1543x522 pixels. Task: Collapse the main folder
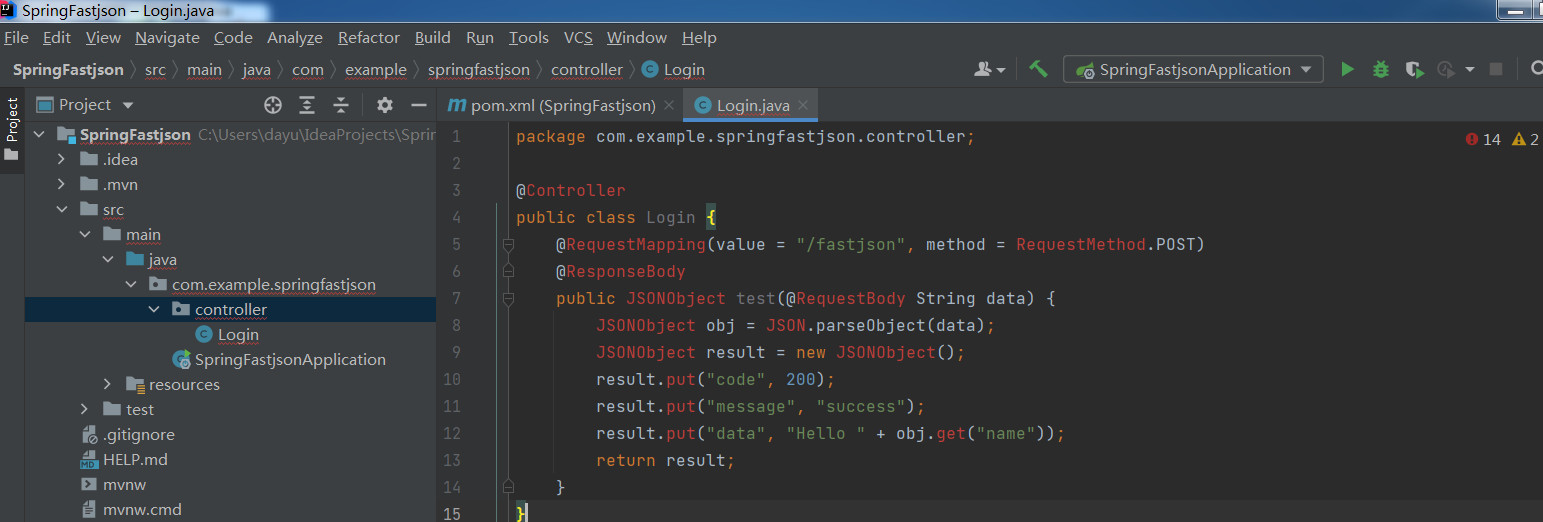[x=85, y=235]
